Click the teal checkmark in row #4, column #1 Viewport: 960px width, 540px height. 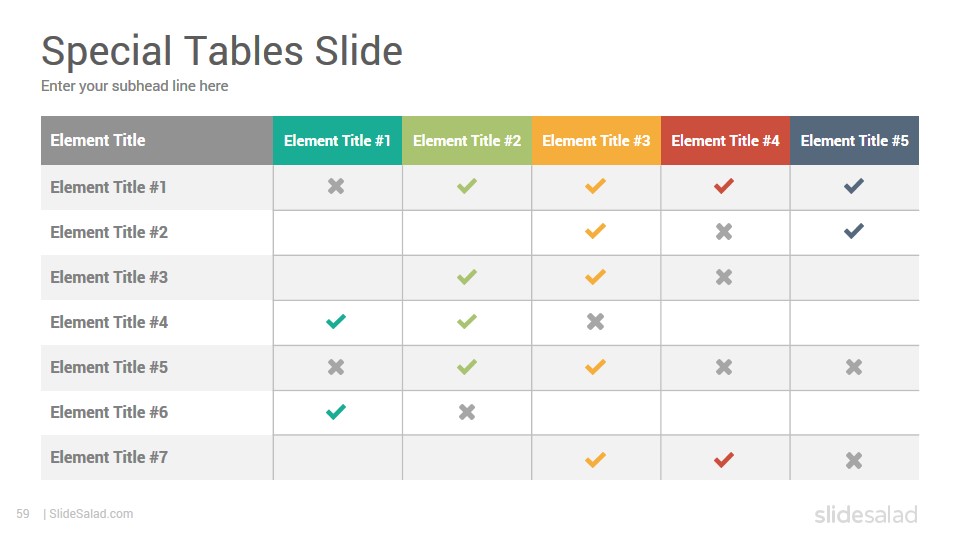[x=336, y=321]
